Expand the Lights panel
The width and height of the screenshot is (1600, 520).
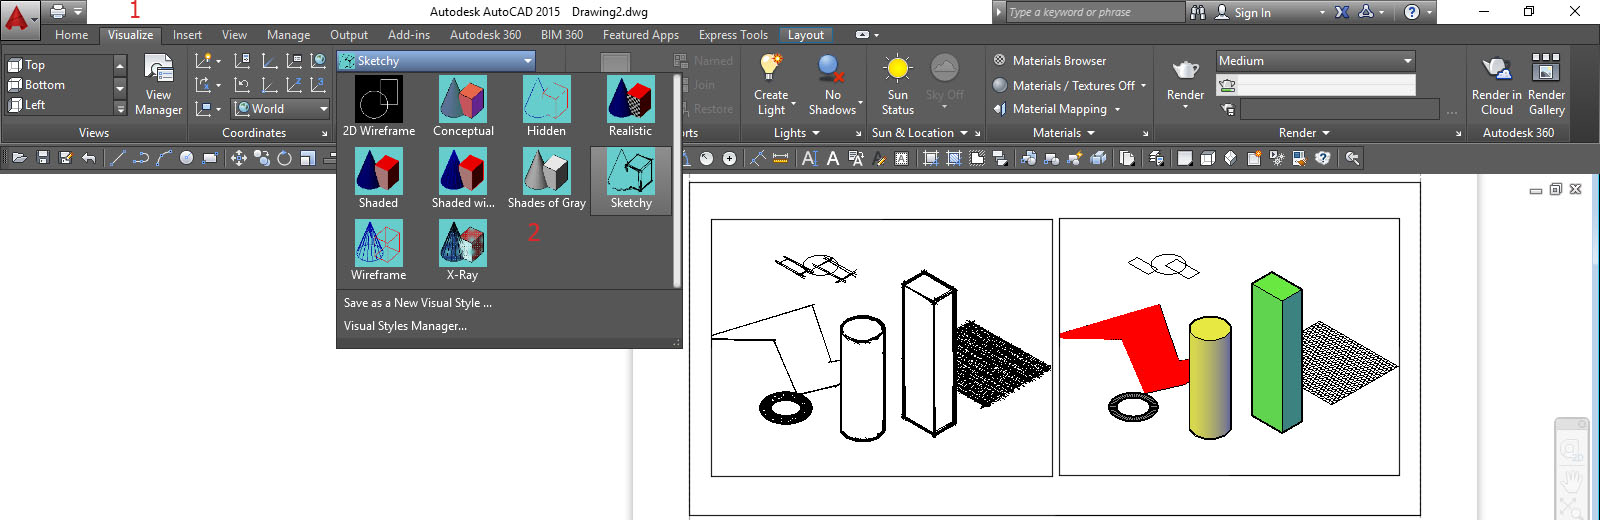pyautogui.click(x=797, y=133)
